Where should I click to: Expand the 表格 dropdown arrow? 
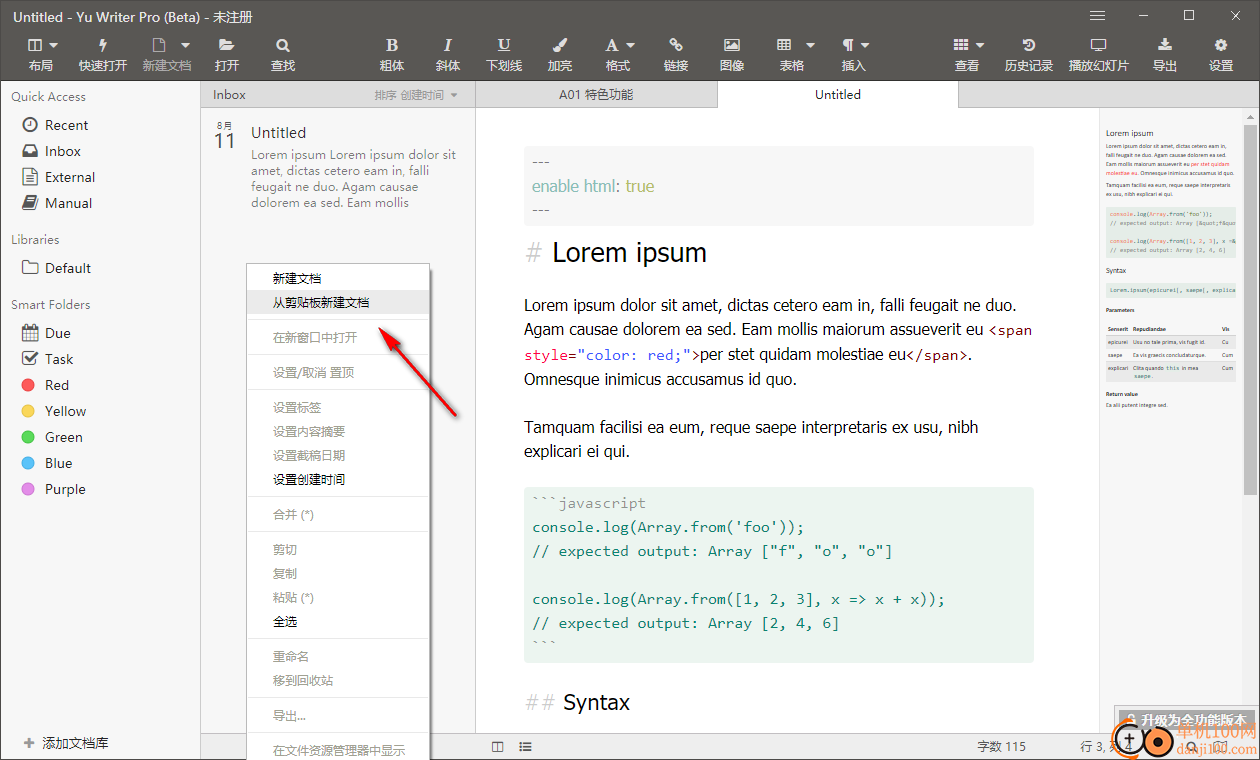(x=810, y=45)
